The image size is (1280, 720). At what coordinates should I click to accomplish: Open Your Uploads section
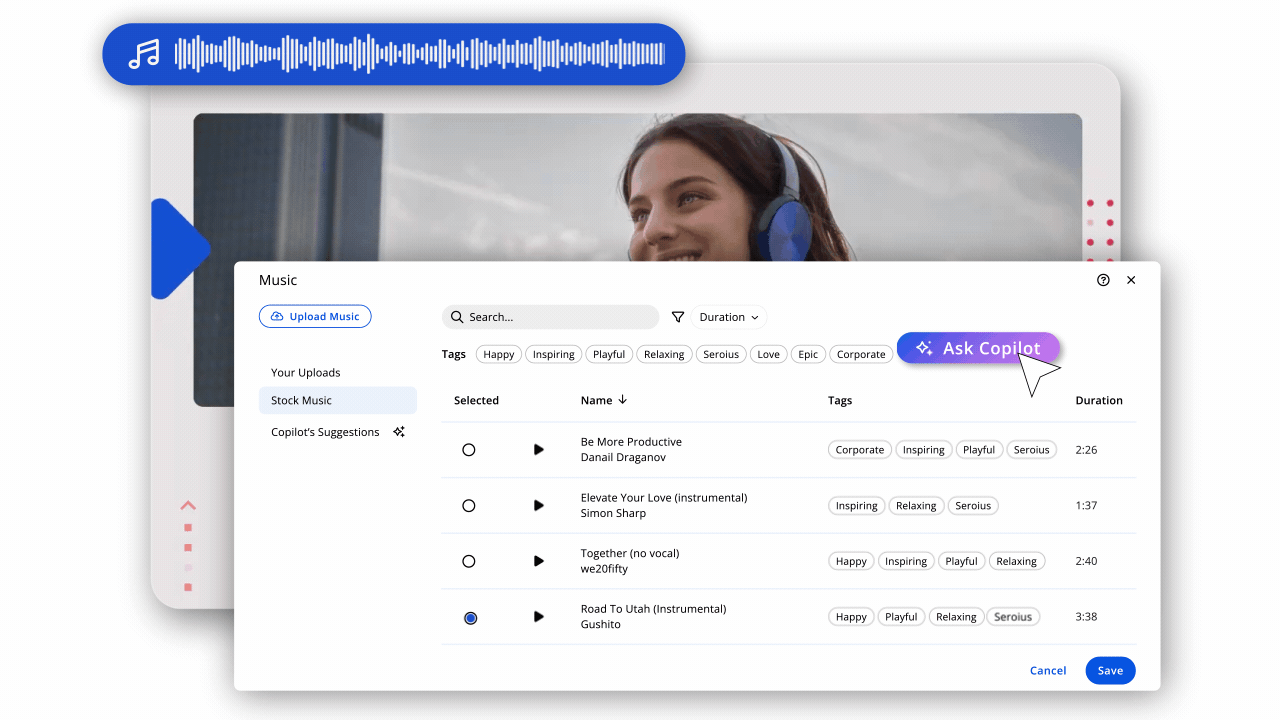point(306,373)
